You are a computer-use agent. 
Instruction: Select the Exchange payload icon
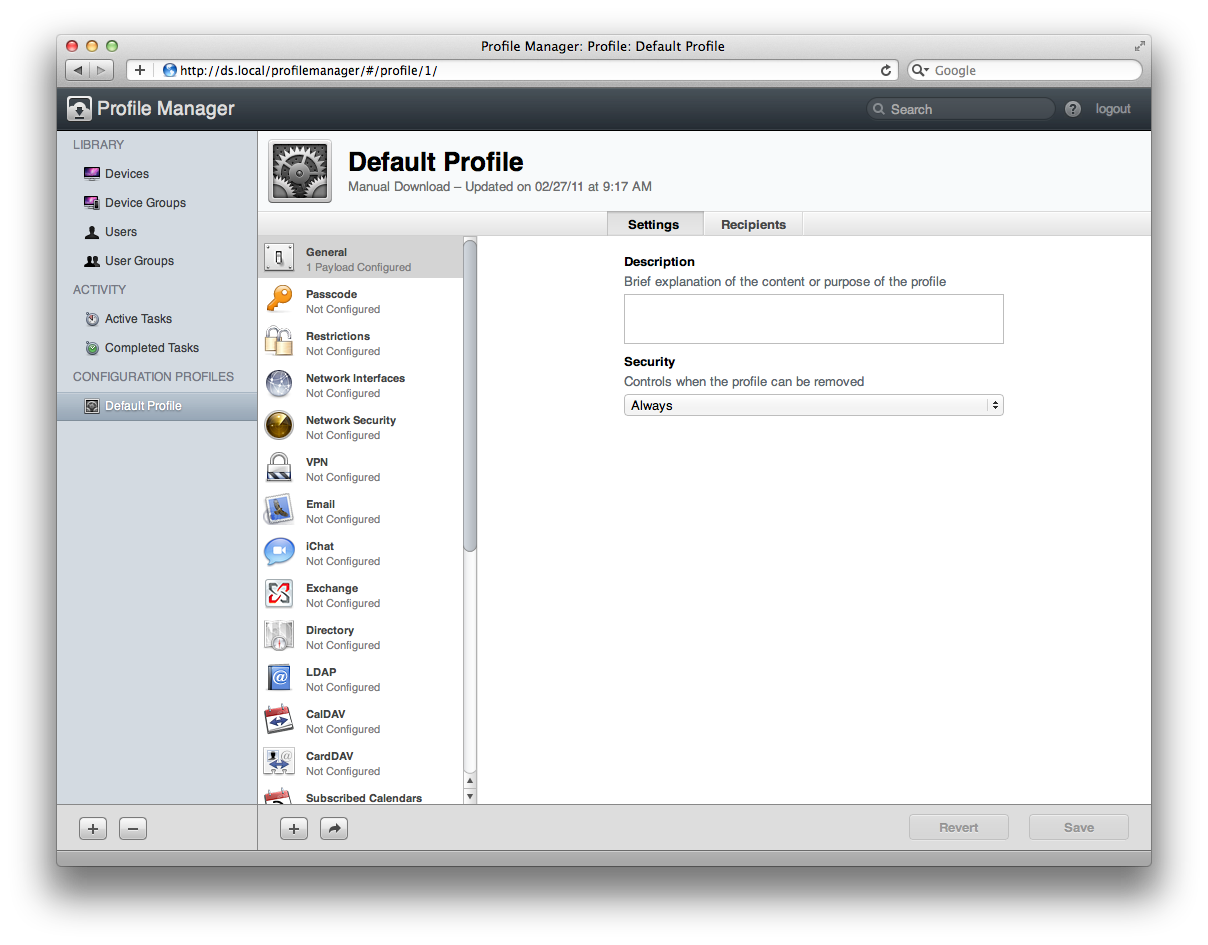(x=279, y=593)
